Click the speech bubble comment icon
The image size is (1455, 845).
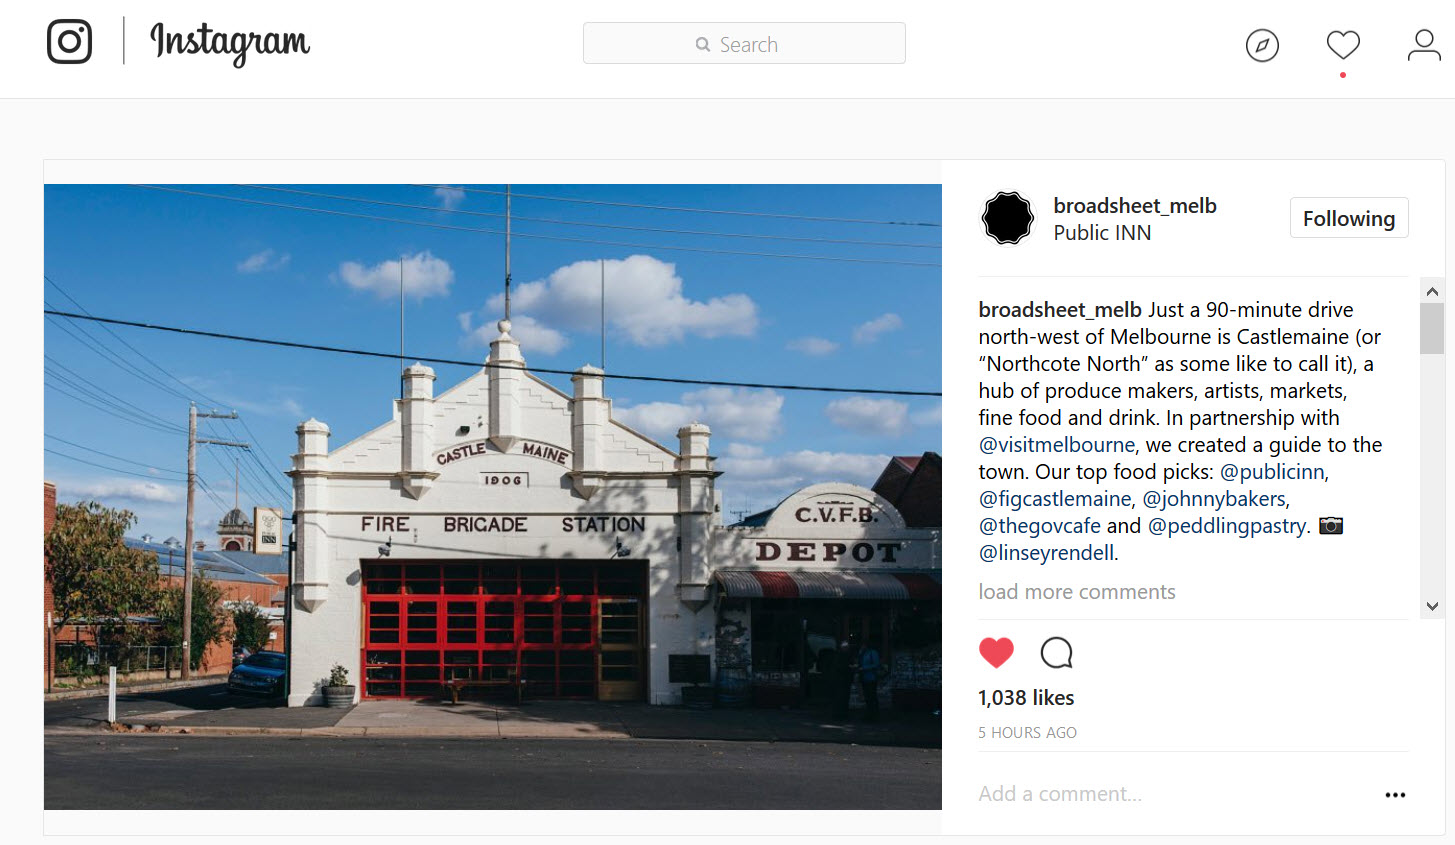coord(1056,653)
